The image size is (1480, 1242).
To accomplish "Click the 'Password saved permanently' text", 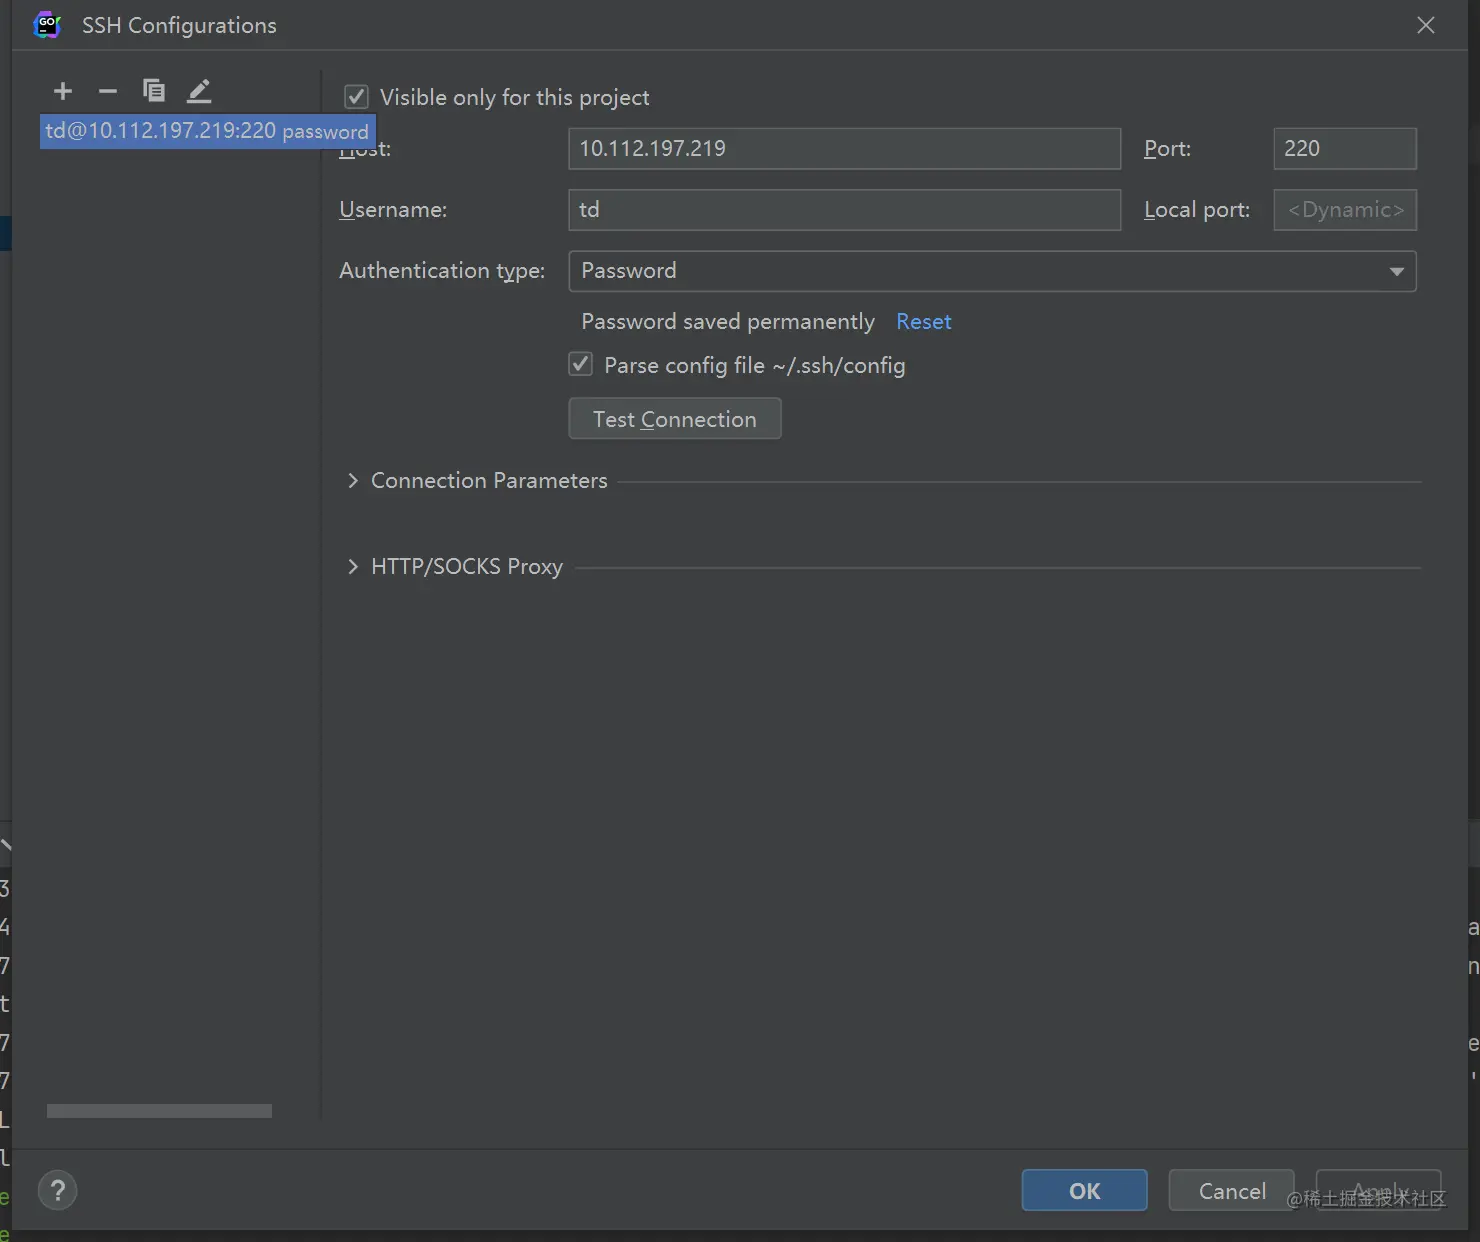I will tap(728, 322).
